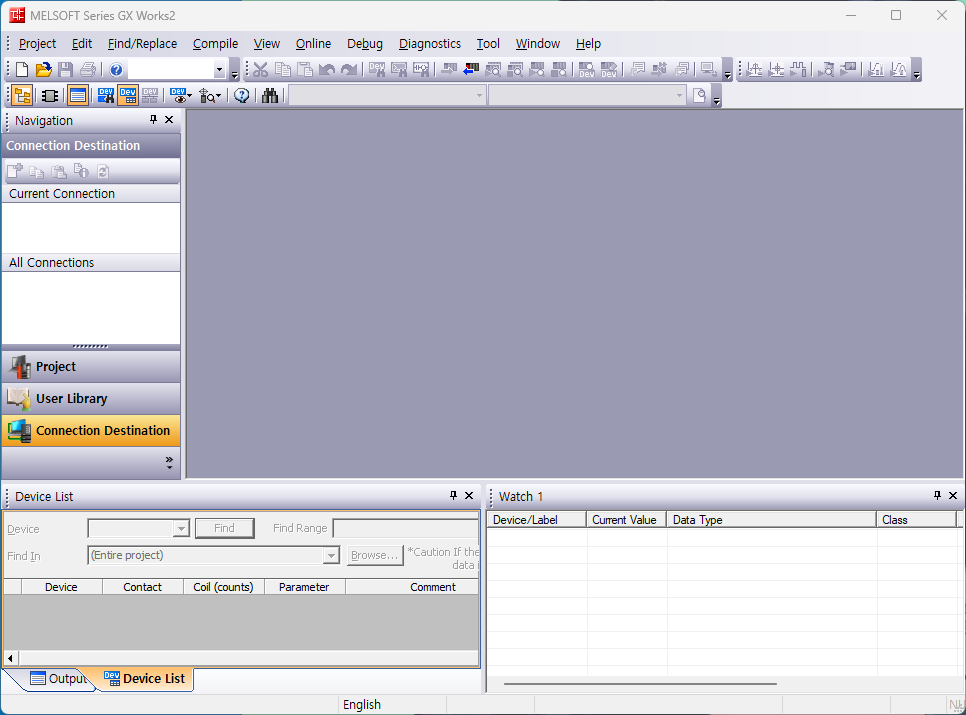
Task: Click the Find button in Device List
Action: (x=224, y=528)
